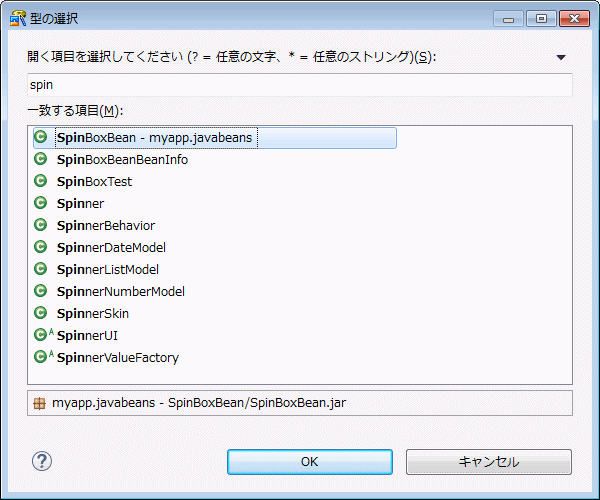Select the SpinnerUI type
The image size is (600, 500).
point(87,336)
